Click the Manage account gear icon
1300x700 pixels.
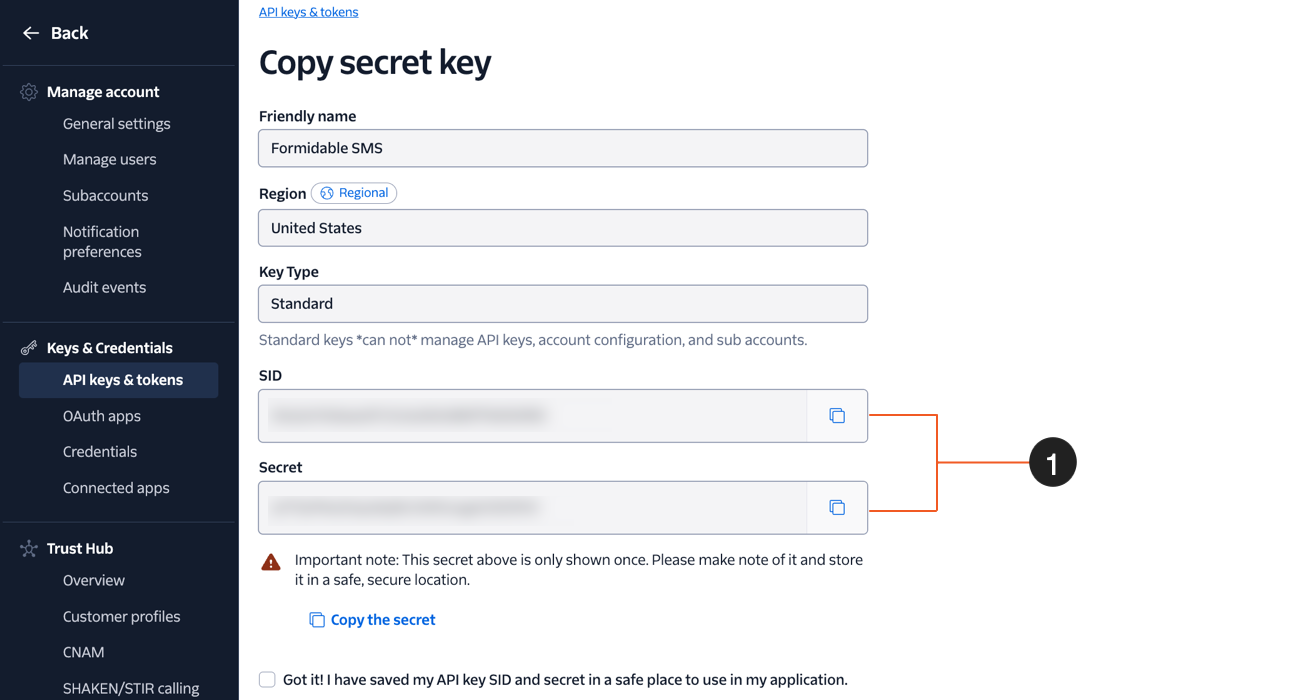pyautogui.click(x=29, y=92)
